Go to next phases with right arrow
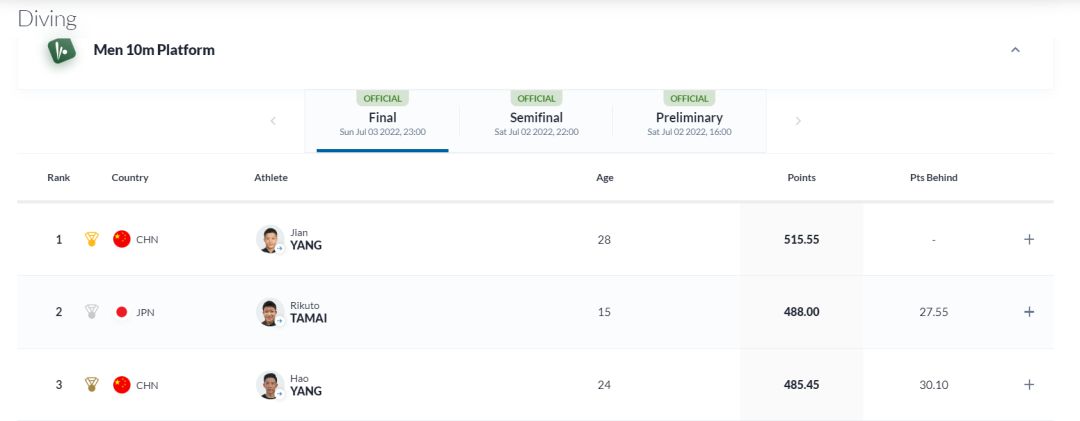This screenshot has width=1080, height=421. click(798, 121)
